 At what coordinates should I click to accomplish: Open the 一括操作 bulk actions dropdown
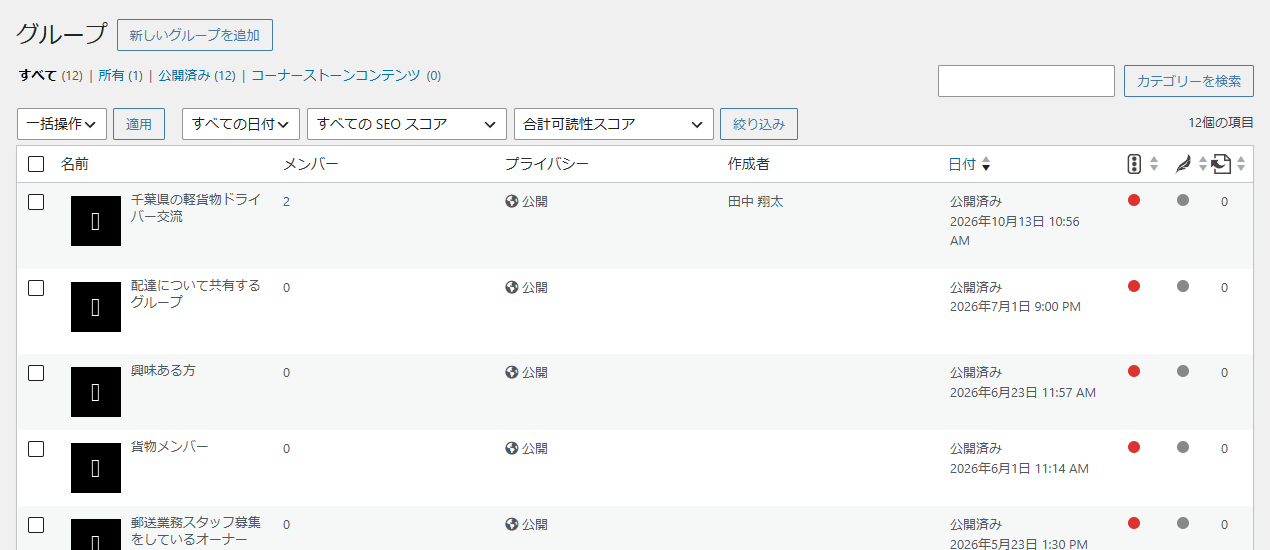coord(62,124)
